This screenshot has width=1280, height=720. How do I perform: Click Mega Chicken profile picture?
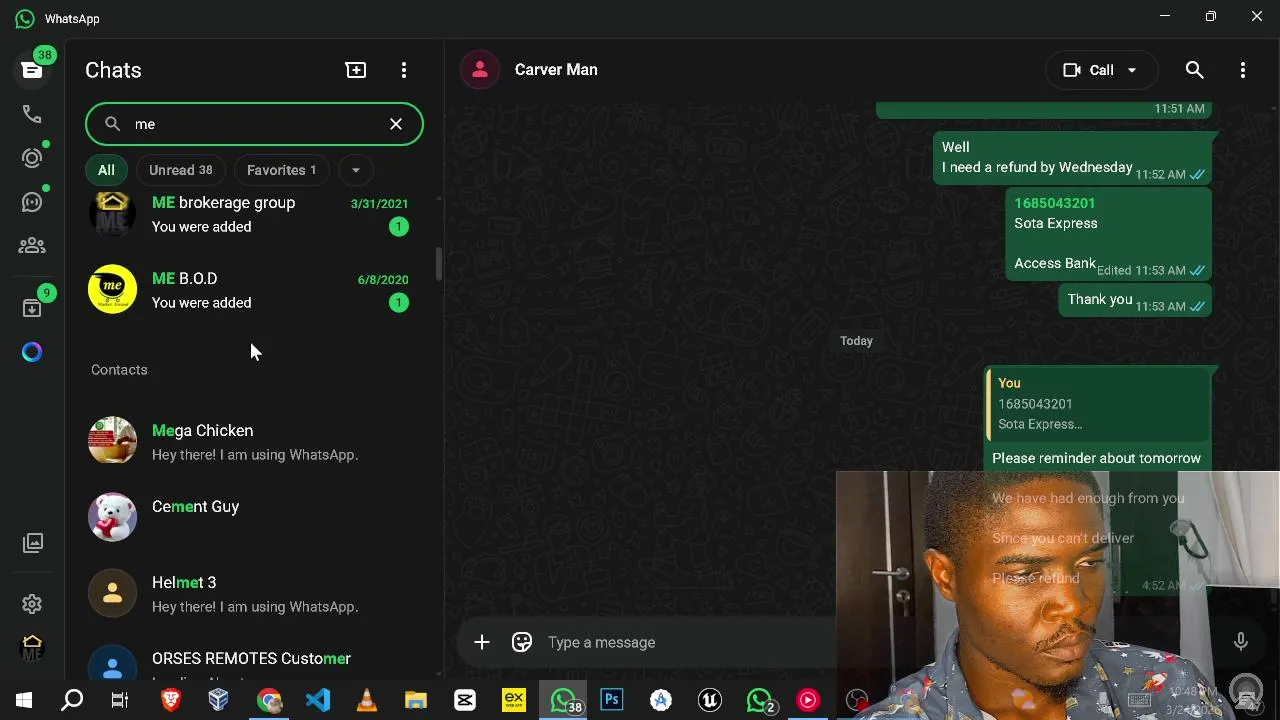point(113,441)
